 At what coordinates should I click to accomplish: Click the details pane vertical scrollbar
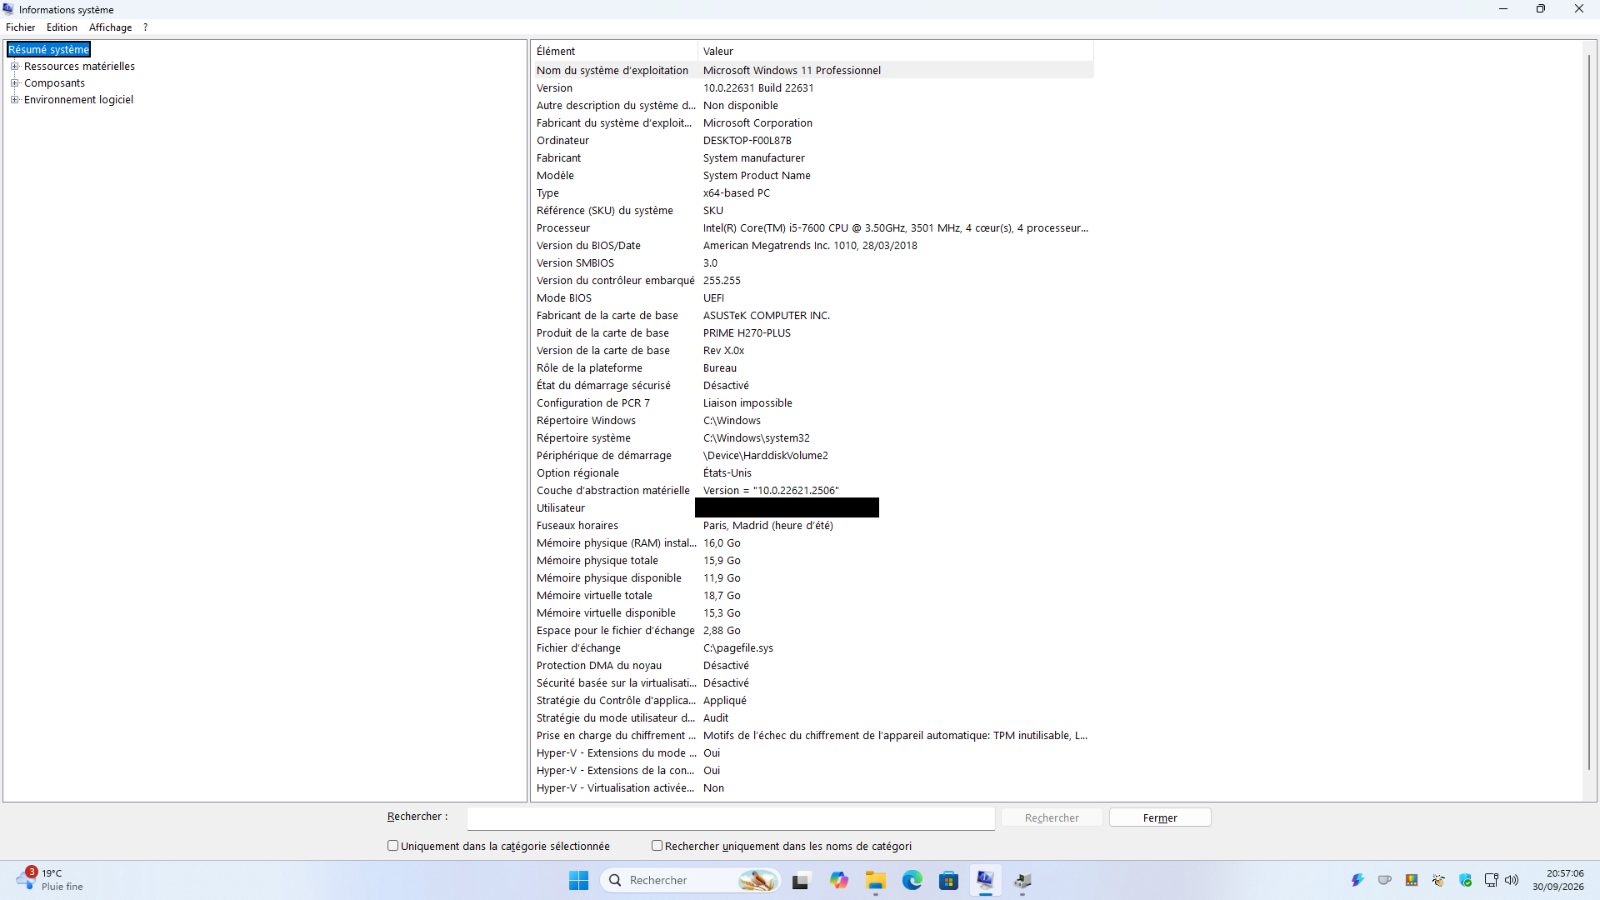(1589, 412)
